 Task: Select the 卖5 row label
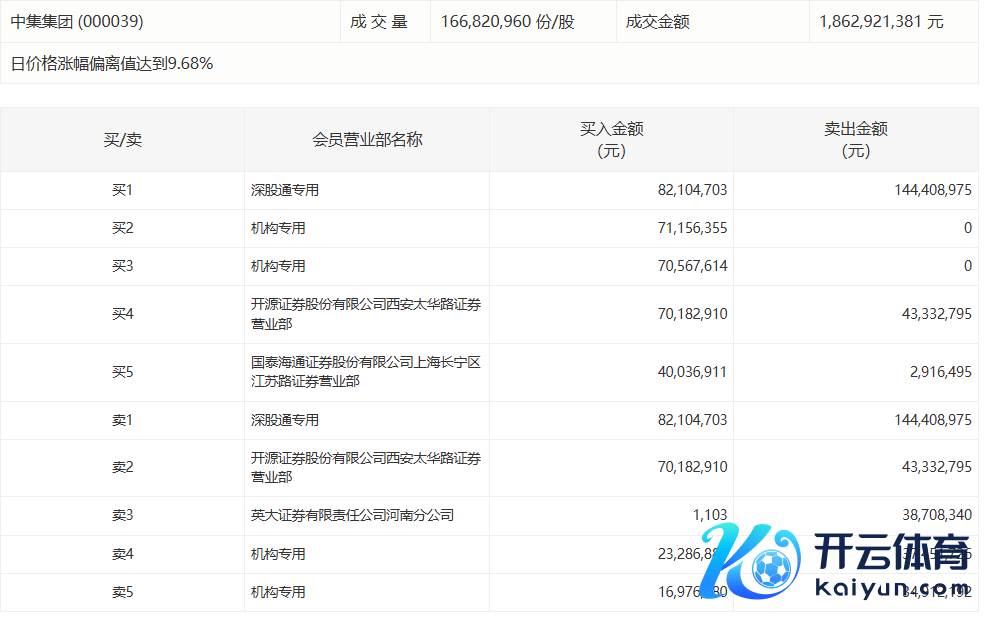click(122, 592)
